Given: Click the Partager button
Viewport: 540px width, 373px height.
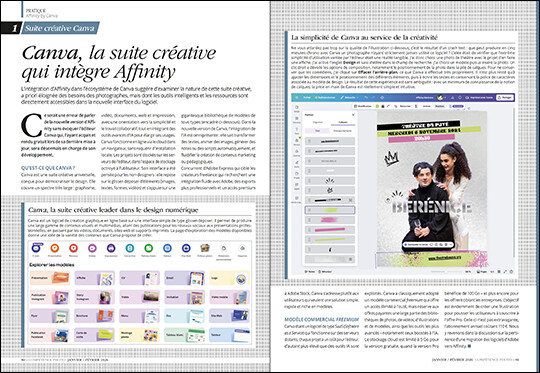Looking at the screenshot, I should (505, 97).
